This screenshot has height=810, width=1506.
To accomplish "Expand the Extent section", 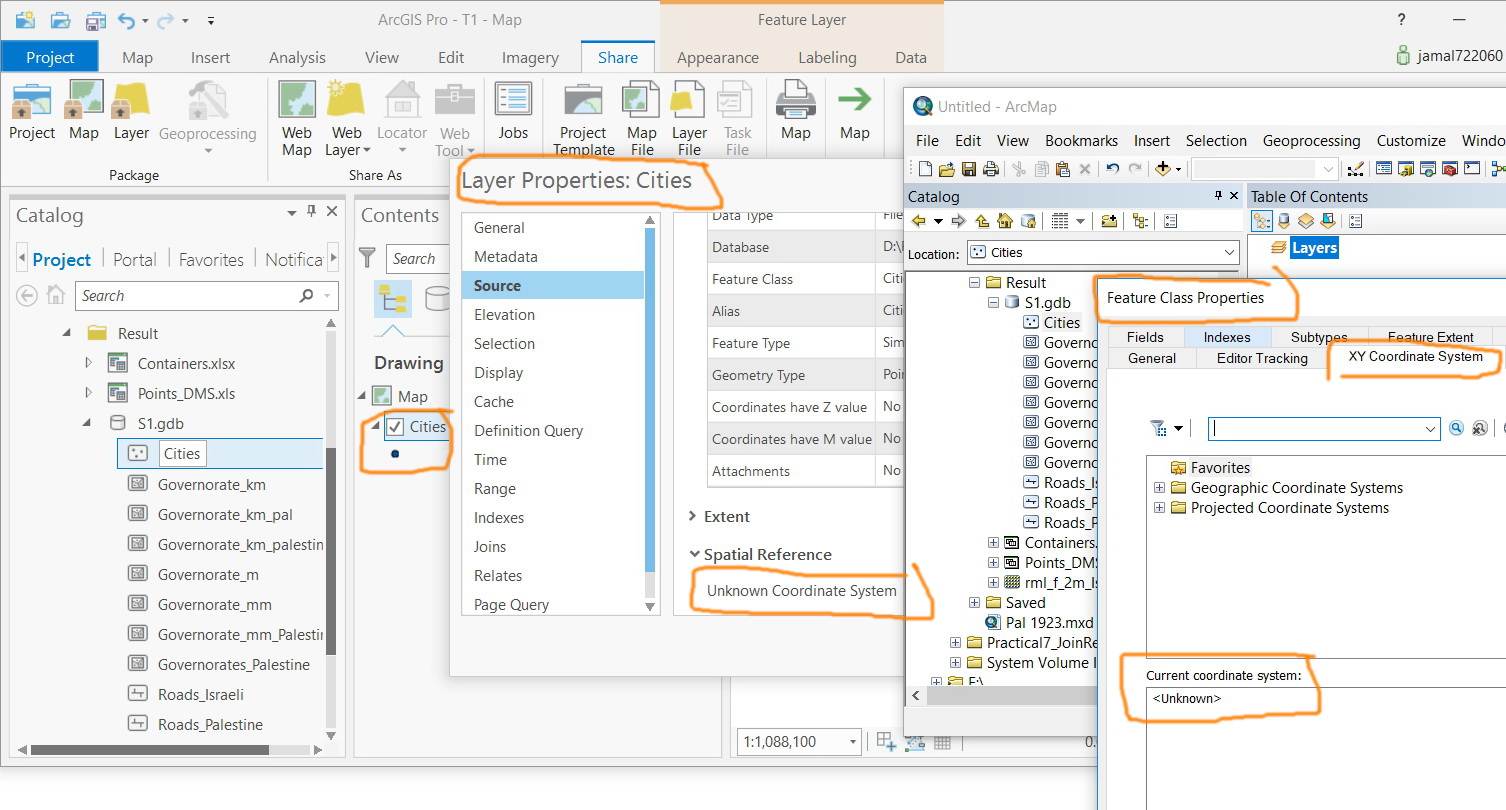I will click(693, 517).
